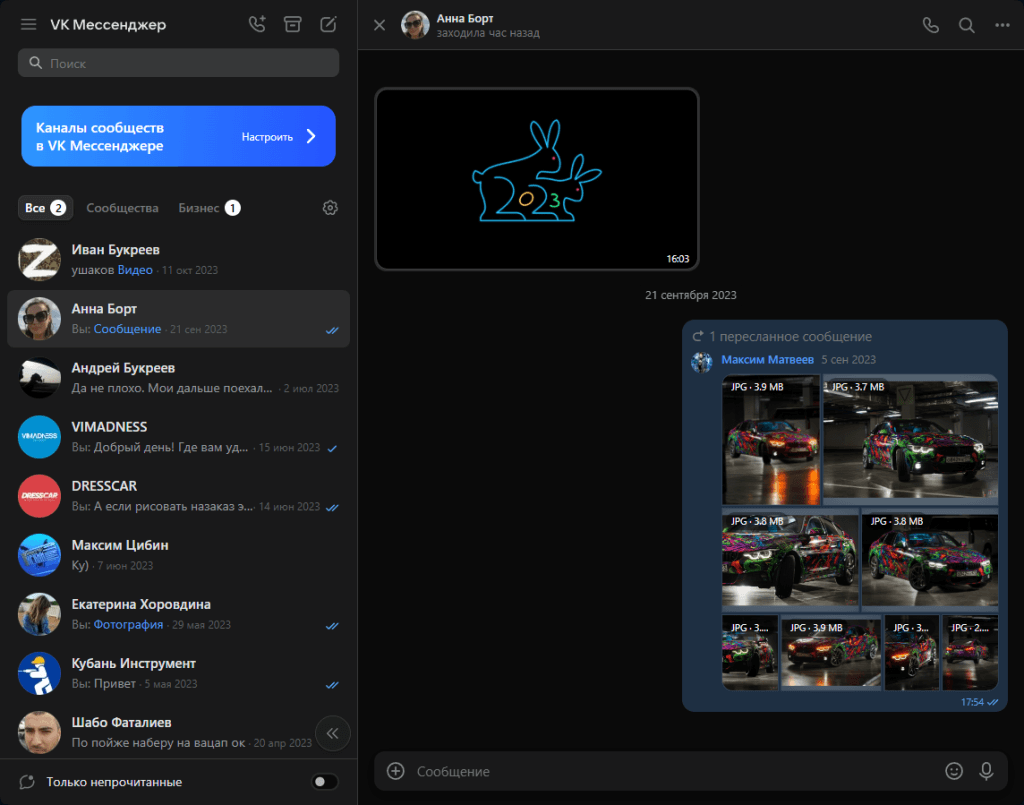
Task: Open the hamburger menu in VK Messenger
Action: (x=28, y=25)
